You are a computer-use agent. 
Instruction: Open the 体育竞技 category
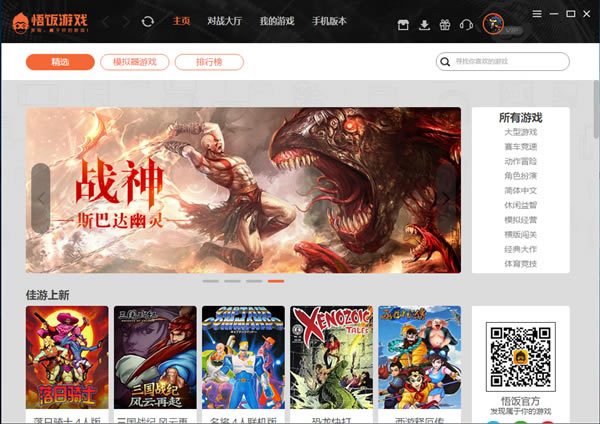(520, 264)
